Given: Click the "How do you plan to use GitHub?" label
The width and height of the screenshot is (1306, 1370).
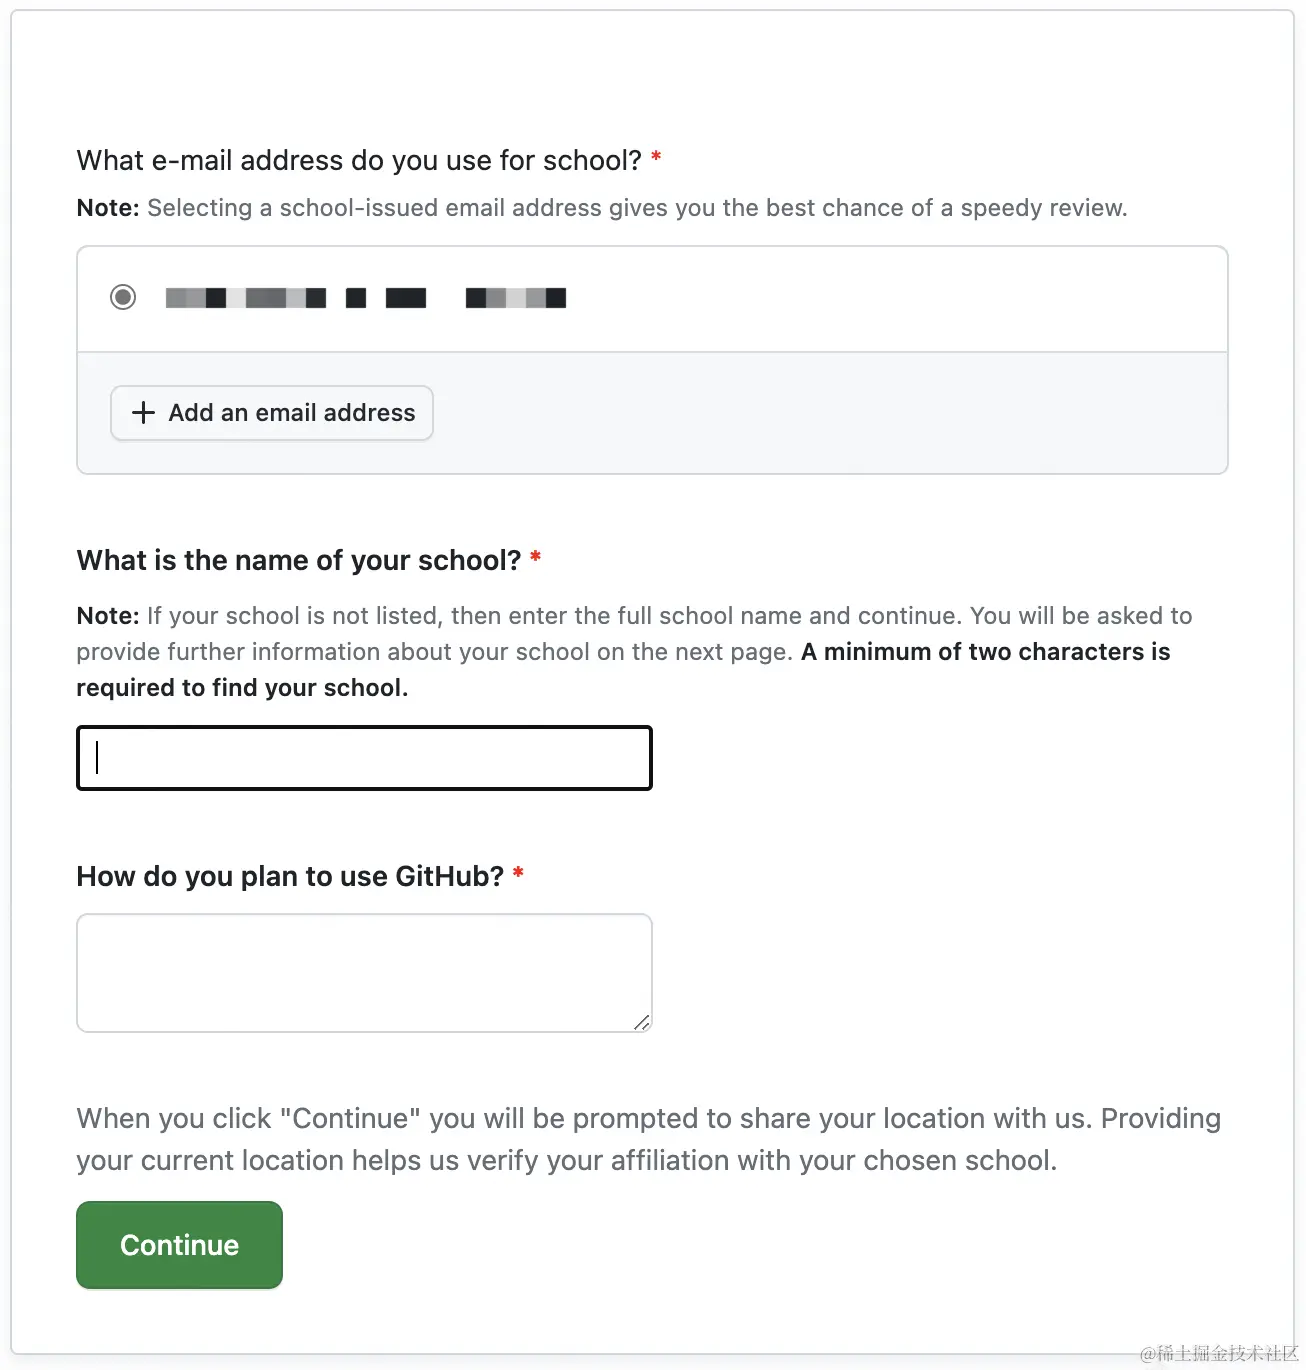Looking at the screenshot, I should tap(290, 876).
